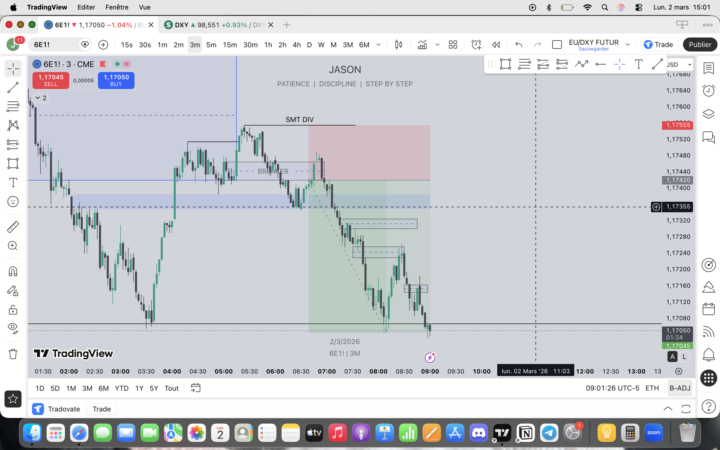Open the Object Tree layers panel
This screenshot has width=720, height=450.
tap(709, 113)
